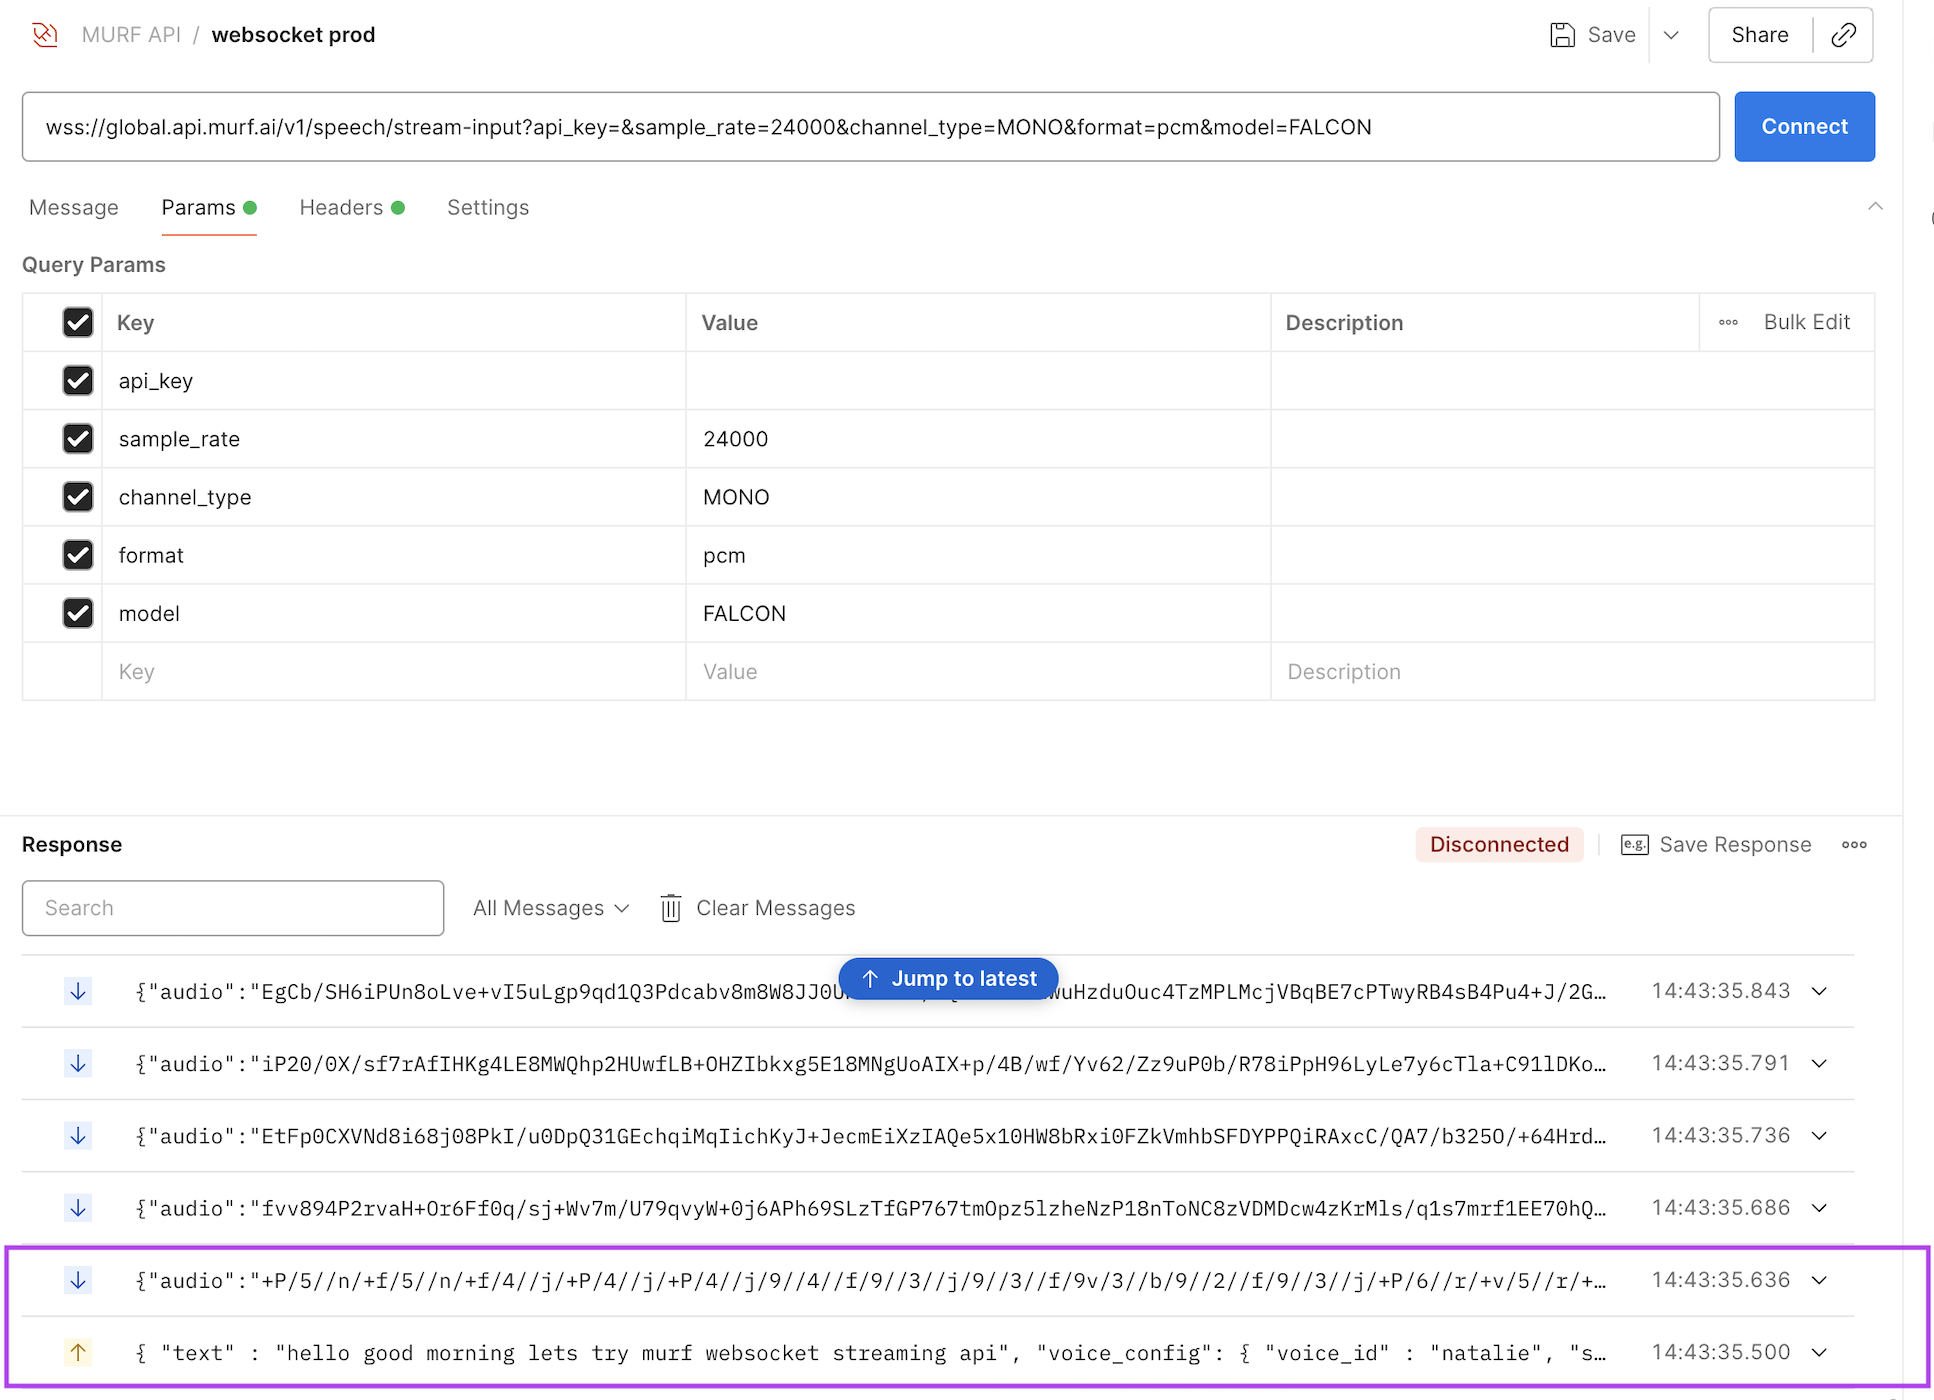Click the Save Response icon
1934x1400 pixels.
click(x=1634, y=844)
